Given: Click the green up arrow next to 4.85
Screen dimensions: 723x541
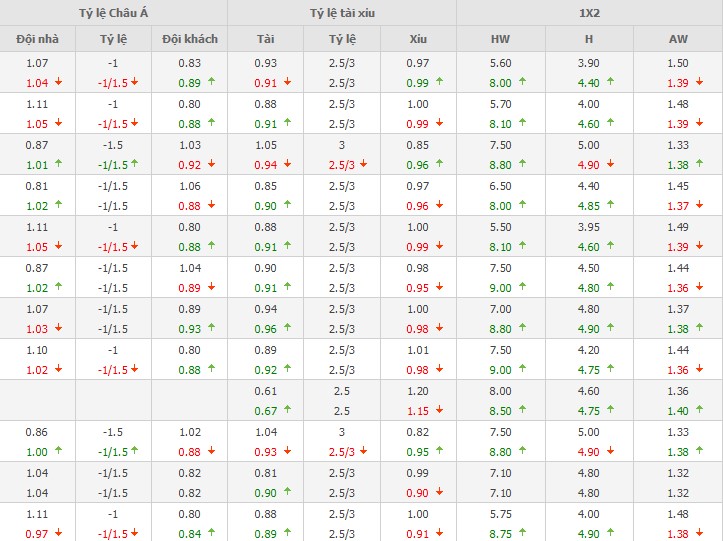Looking at the screenshot, I should click(x=609, y=206).
